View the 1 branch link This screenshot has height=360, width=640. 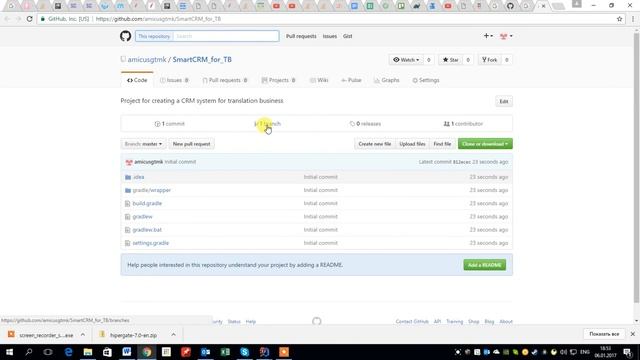(267, 124)
